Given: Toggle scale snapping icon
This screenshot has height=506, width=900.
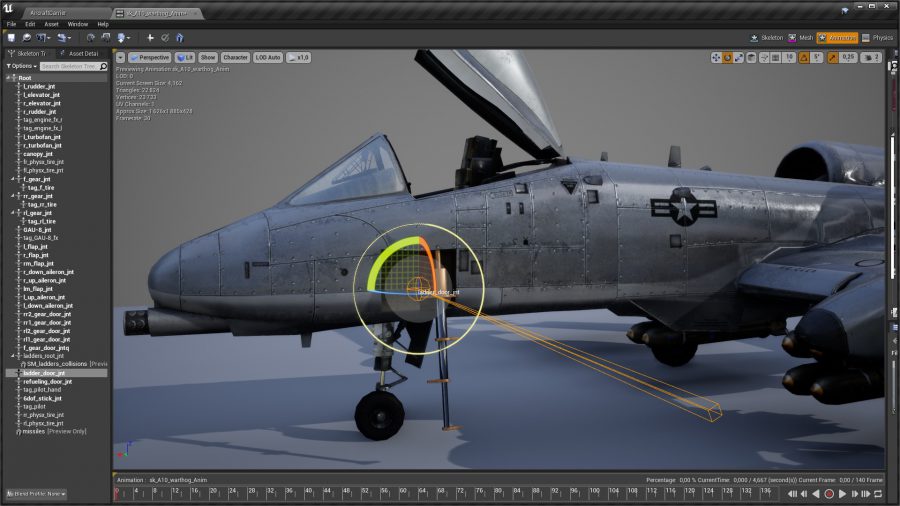Looking at the screenshot, I should (x=832, y=57).
